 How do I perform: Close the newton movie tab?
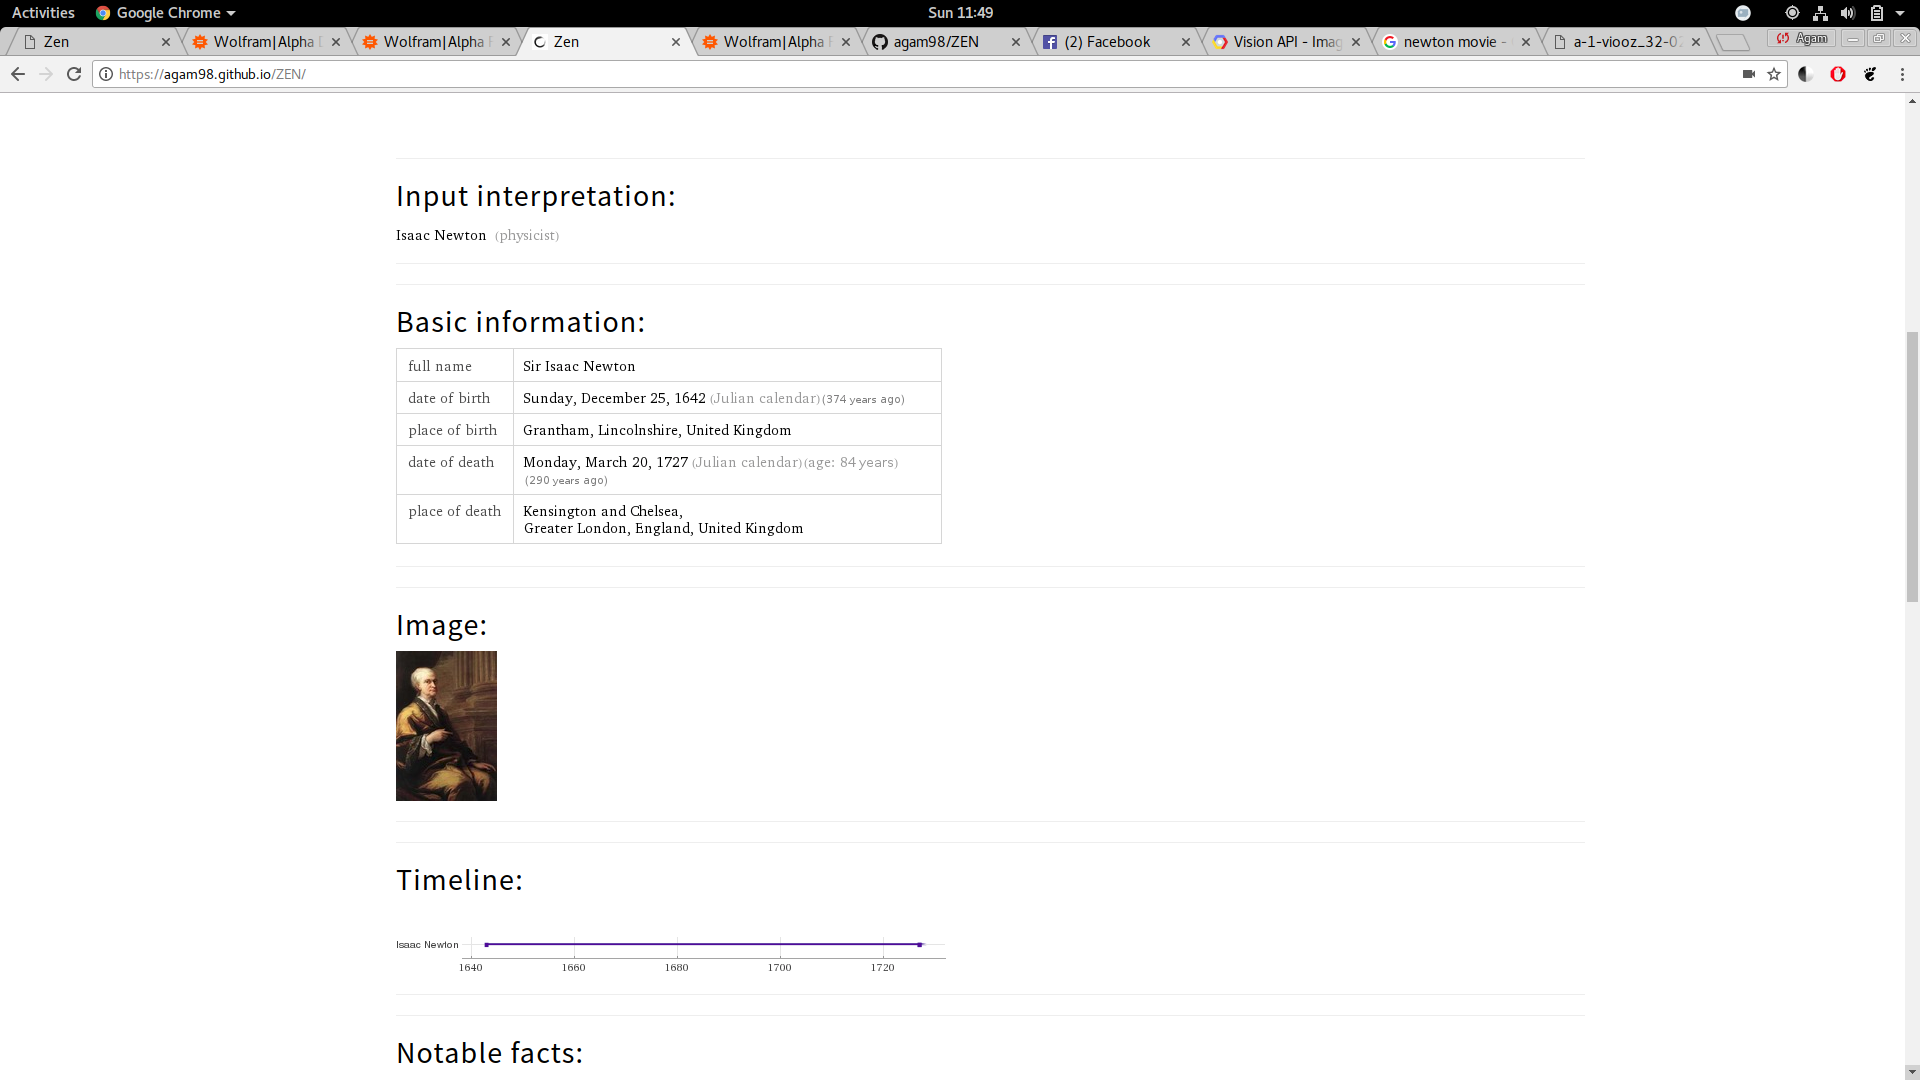pyautogui.click(x=1526, y=42)
